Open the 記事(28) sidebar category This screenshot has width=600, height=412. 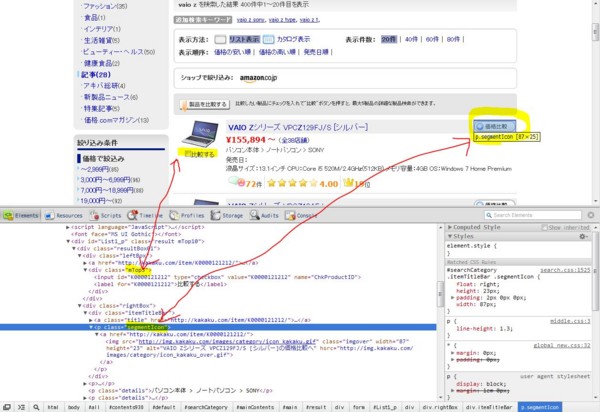coord(96,75)
